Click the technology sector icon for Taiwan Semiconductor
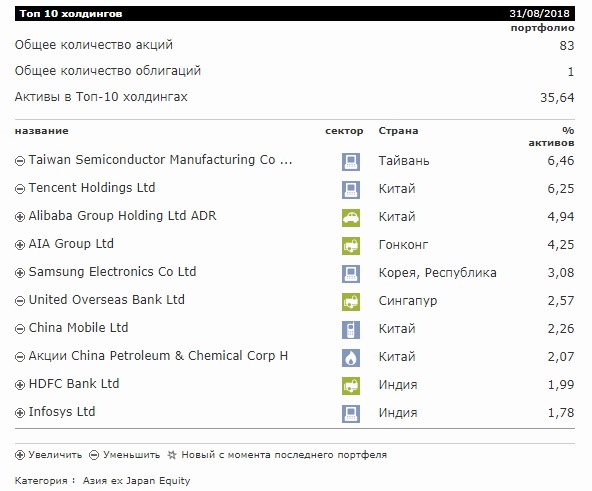Image resolution: width=592 pixels, height=491 pixels. tap(351, 162)
